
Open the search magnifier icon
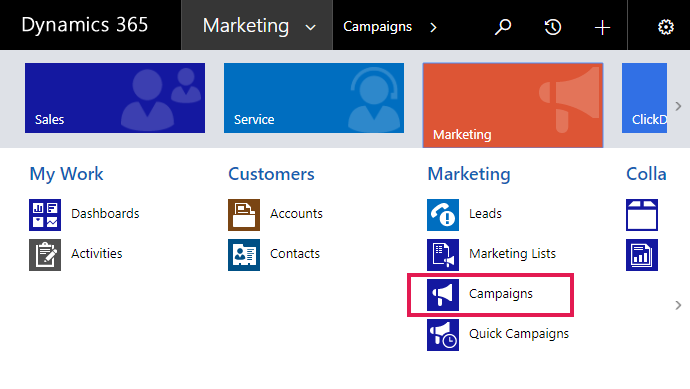point(503,27)
